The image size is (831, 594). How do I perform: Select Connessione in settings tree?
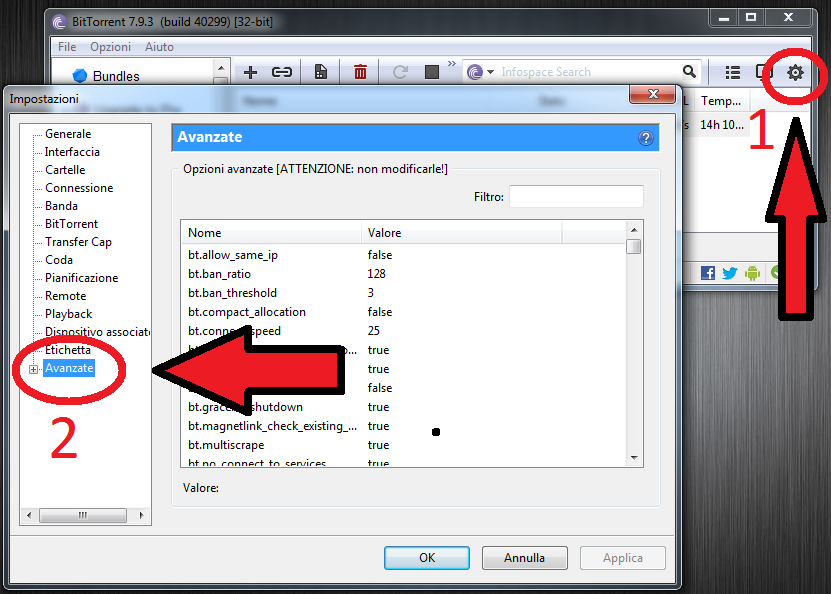[79, 188]
